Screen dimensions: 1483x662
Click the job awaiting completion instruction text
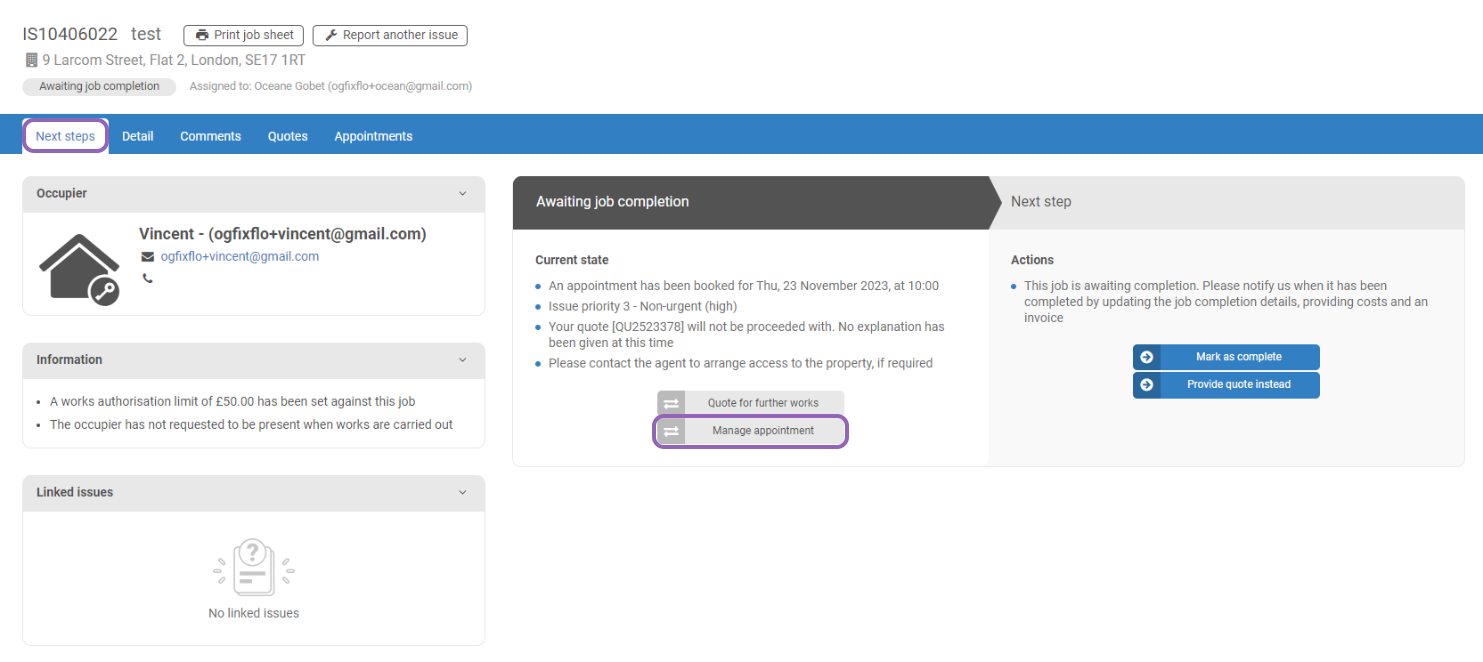[1226, 302]
